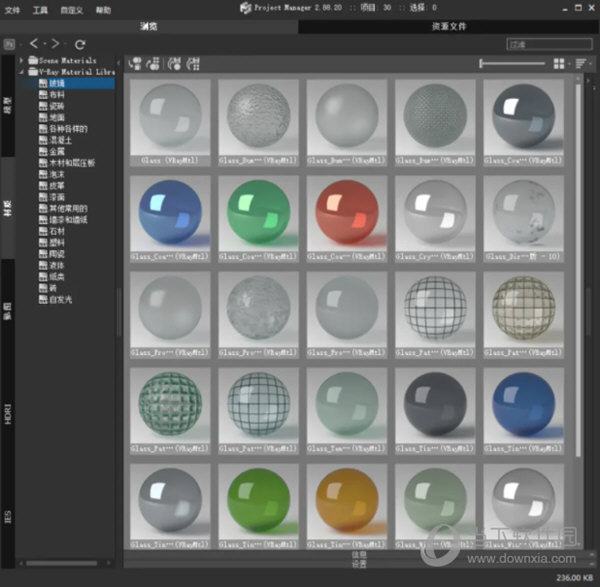The width and height of the screenshot is (600, 587).
Task: Select the 瓷砖 category in the tree
Action: pyautogui.click(x=57, y=106)
